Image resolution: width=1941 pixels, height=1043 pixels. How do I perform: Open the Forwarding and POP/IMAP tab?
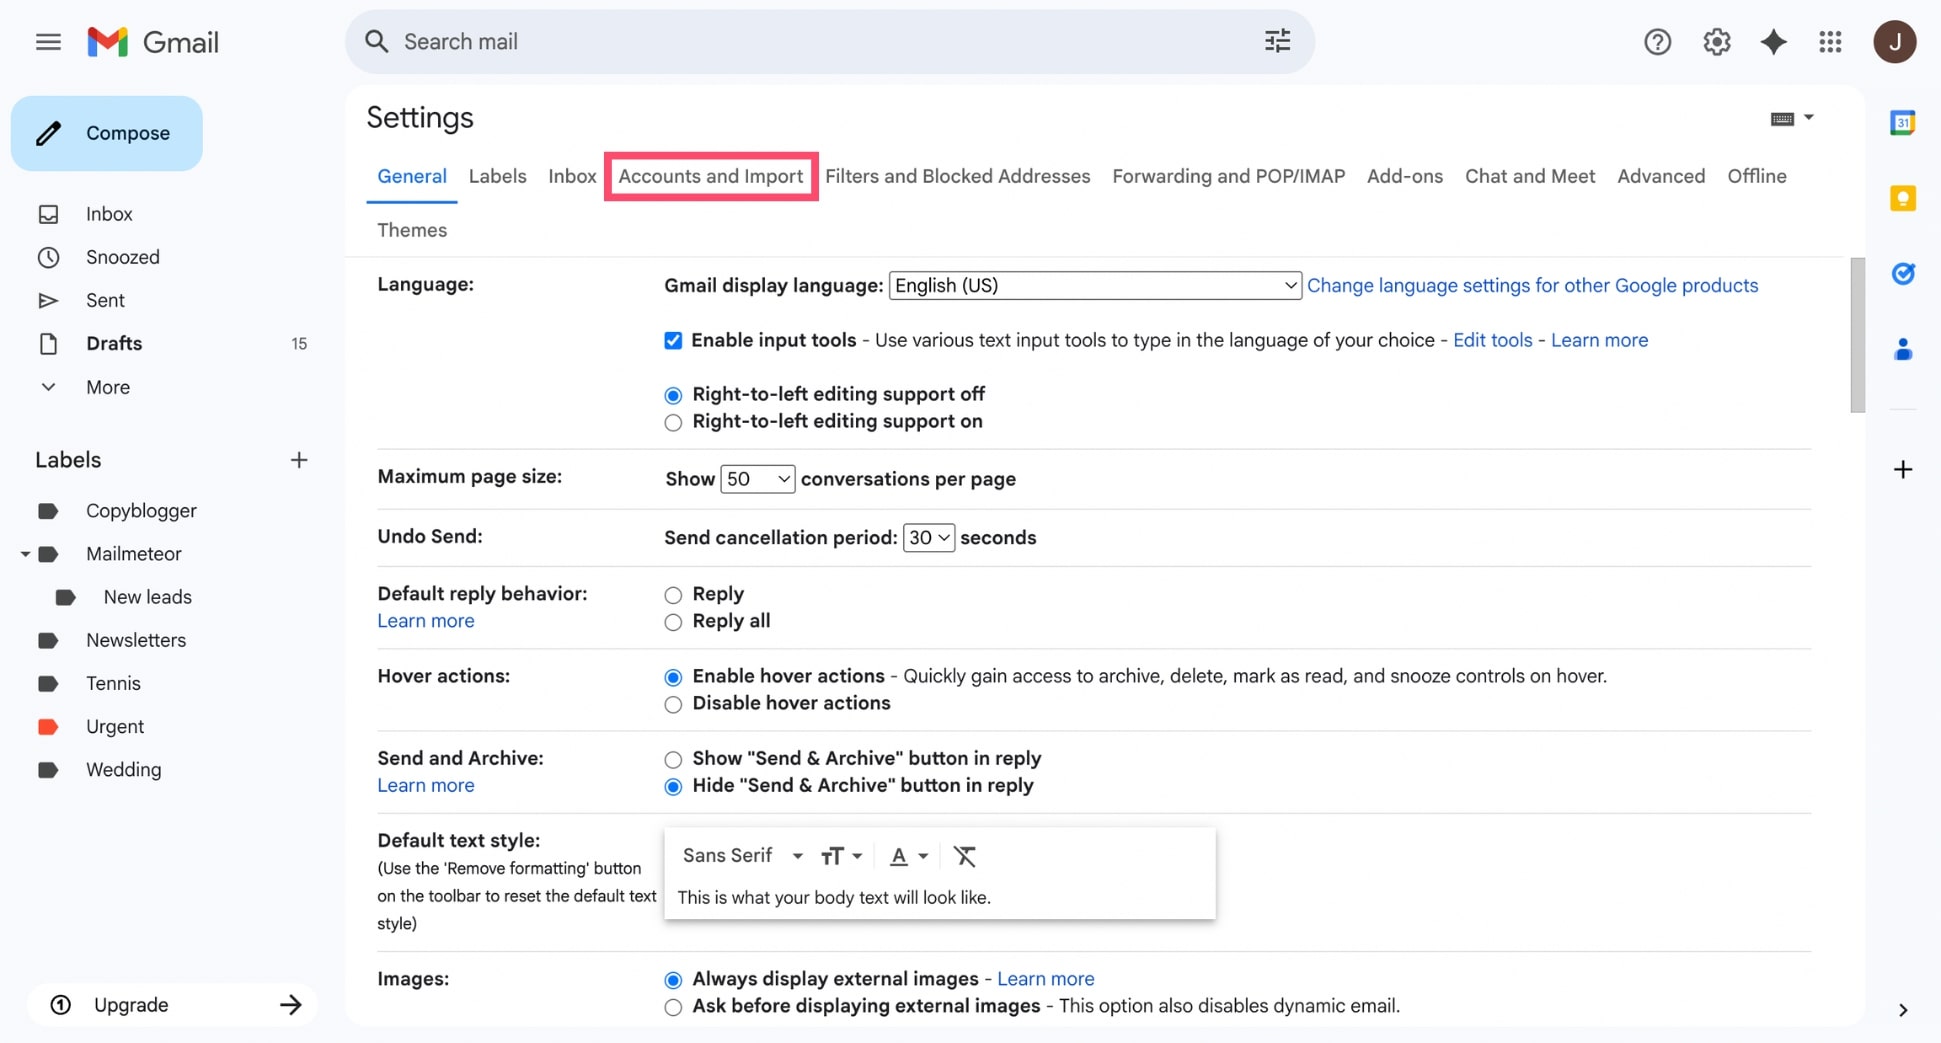[1228, 176]
